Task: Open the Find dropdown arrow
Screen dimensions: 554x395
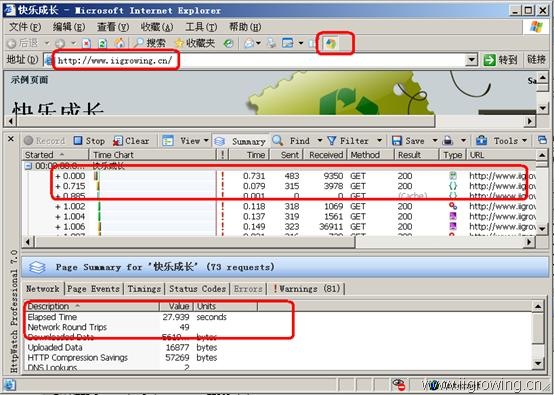Action: (320, 141)
